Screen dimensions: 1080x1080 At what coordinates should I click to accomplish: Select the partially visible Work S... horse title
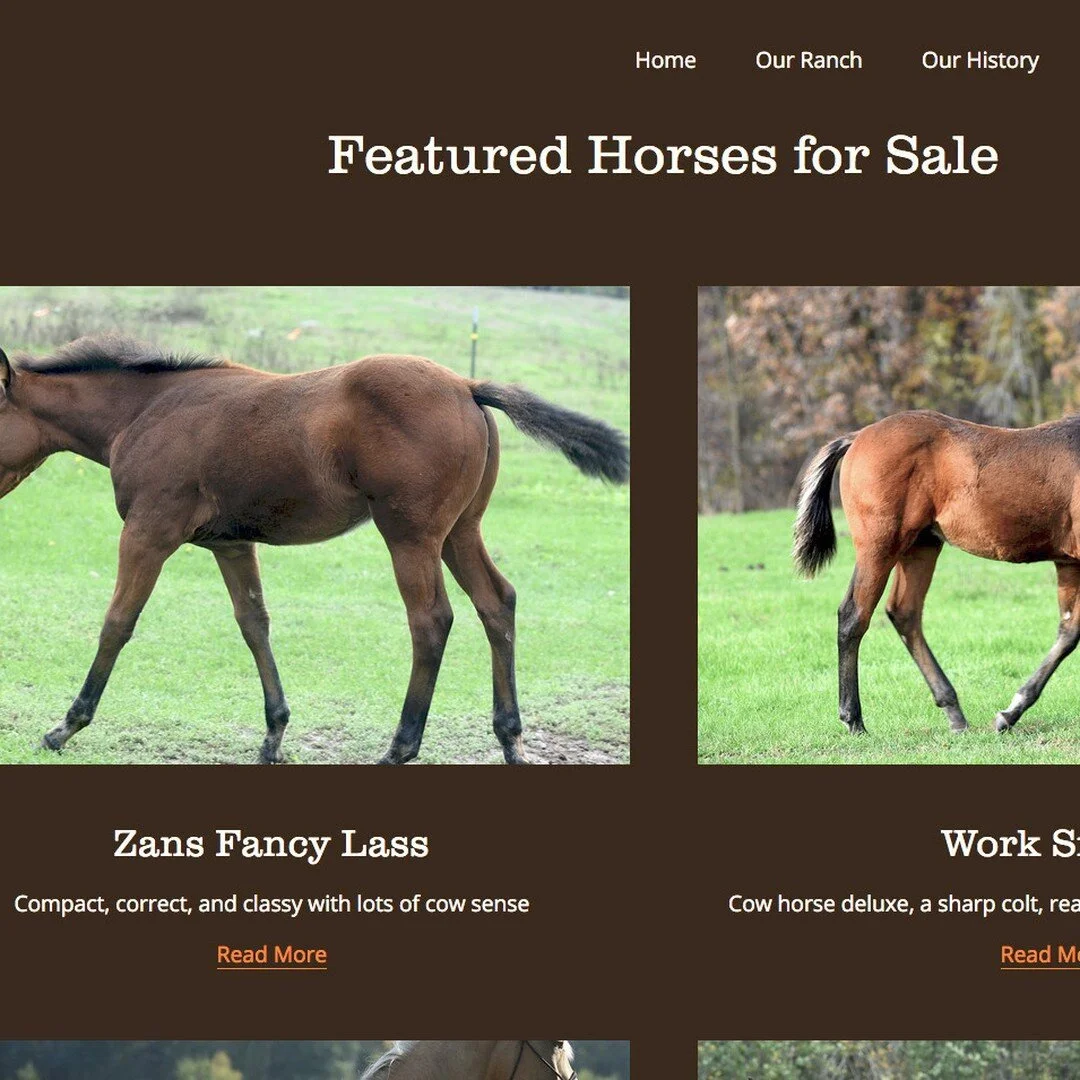1010,844
